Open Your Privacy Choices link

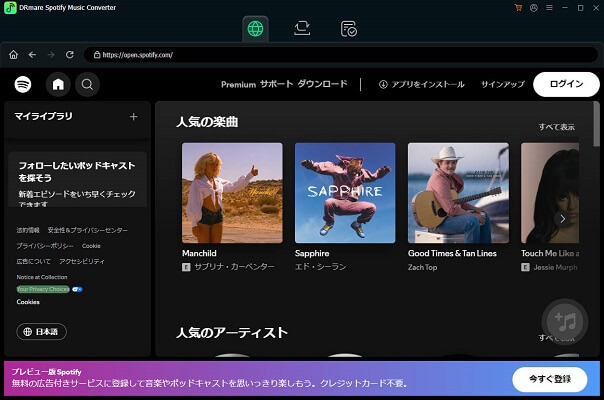tap(43, 289)
